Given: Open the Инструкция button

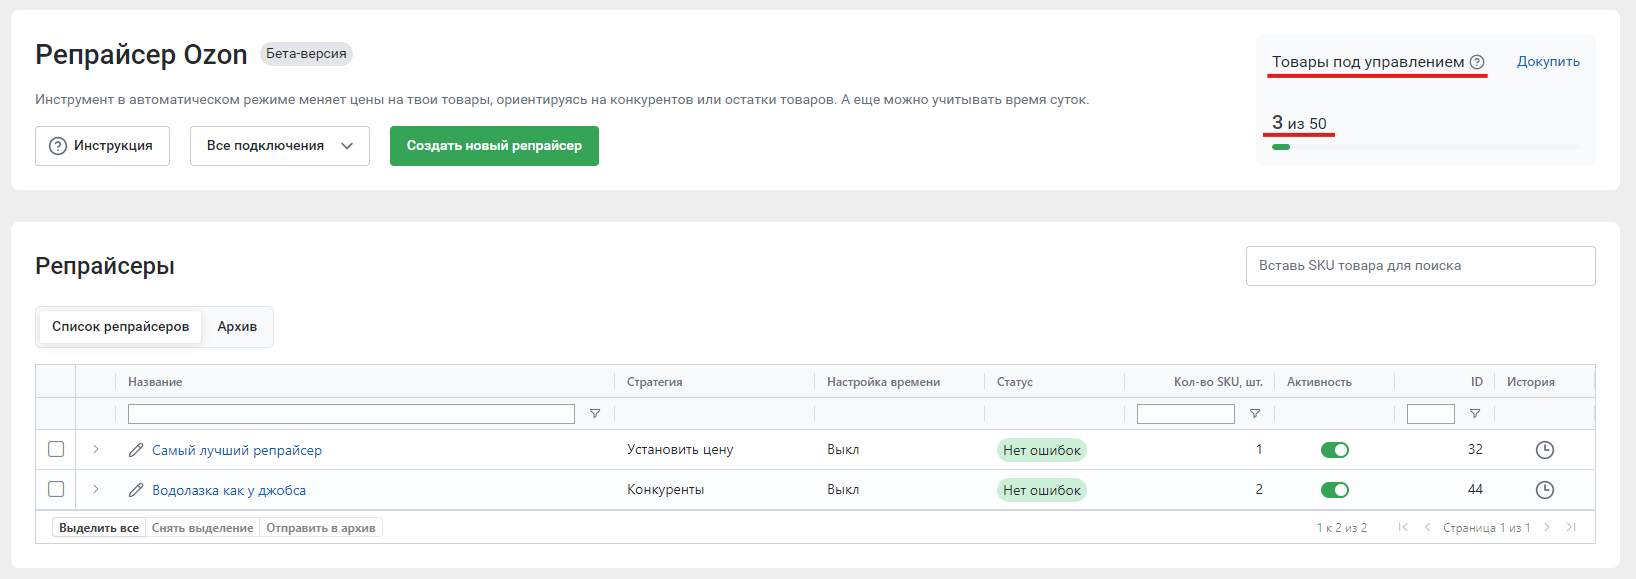Looking at the screenshot, I should pos(102,146).
